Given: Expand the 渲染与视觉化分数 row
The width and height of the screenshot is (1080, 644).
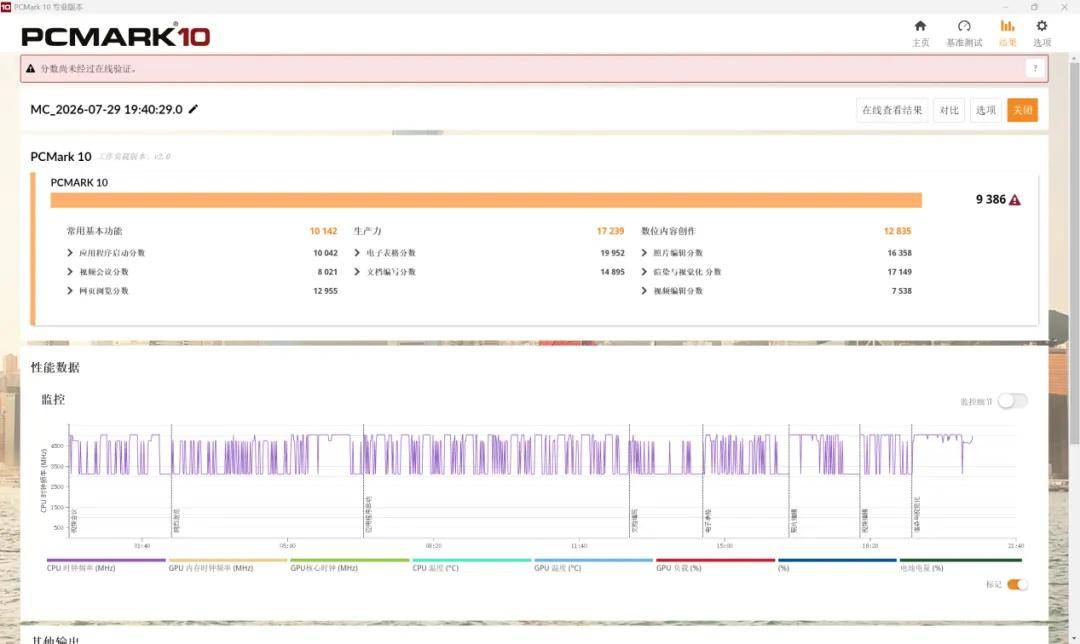Looking at the screenshot, I should pos(644,271).
